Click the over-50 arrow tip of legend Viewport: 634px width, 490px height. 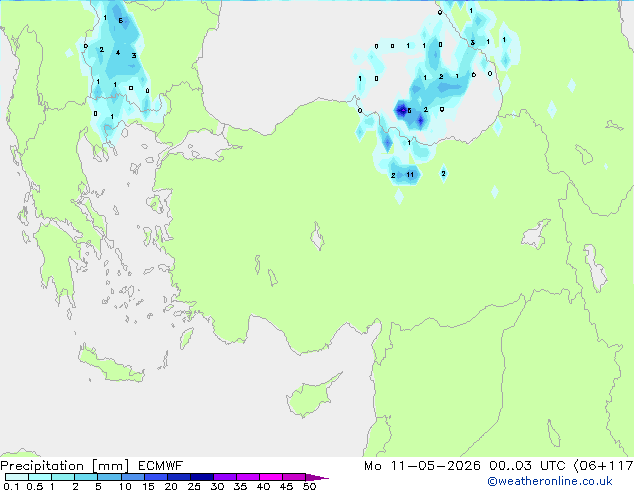317,477
